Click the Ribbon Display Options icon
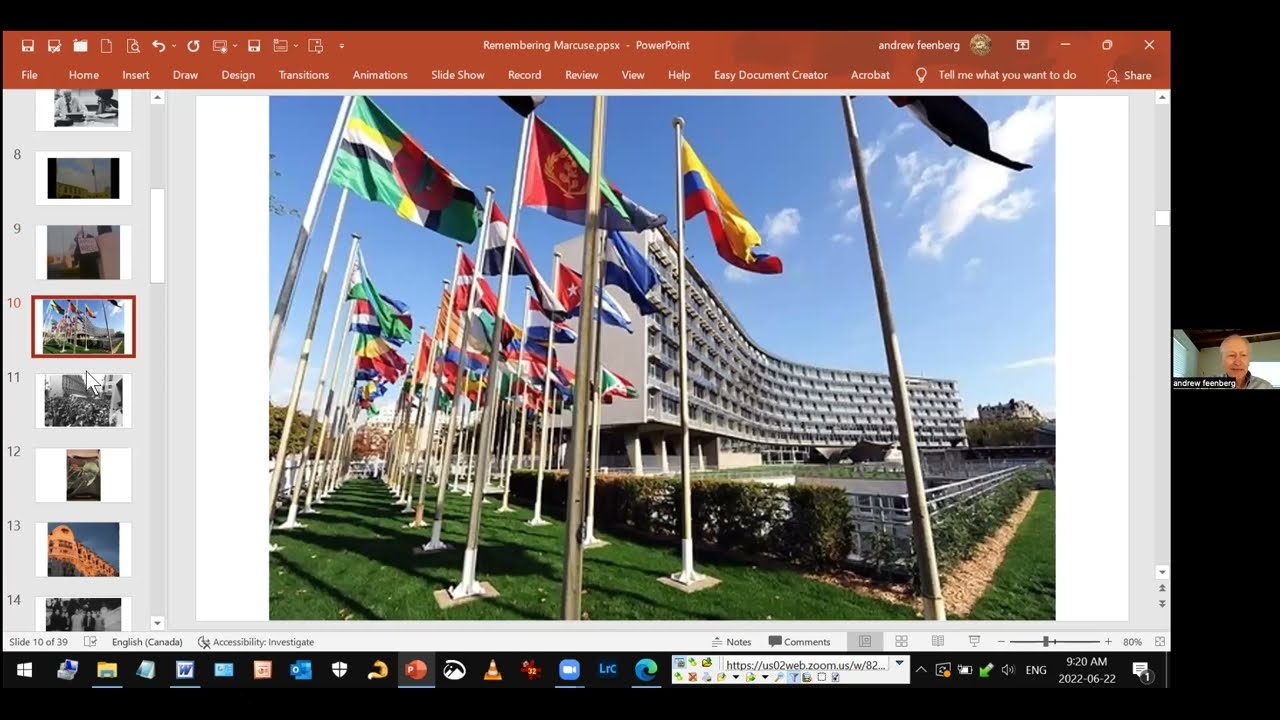The height and width of the screenshot is (720, 1280). coord(1023,45)
